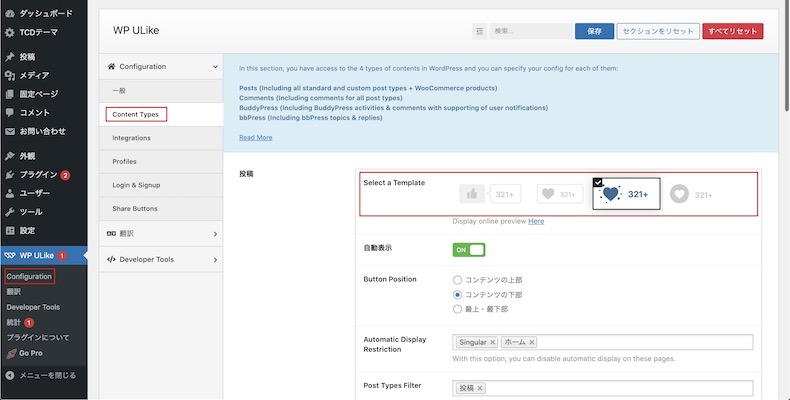Screen dimensions: 790x400
Task: Collapse the Configuration section chevron
Action: point(215,67)
